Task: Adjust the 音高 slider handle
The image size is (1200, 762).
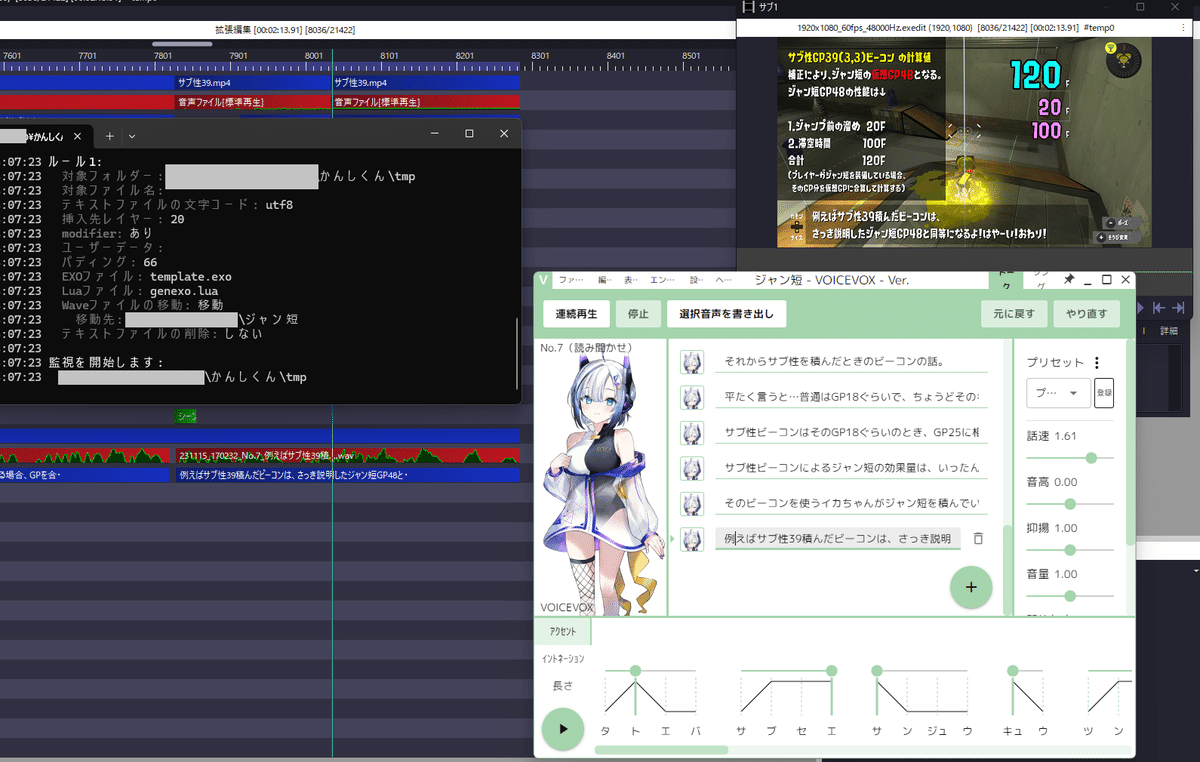Action: point(1069,503)
